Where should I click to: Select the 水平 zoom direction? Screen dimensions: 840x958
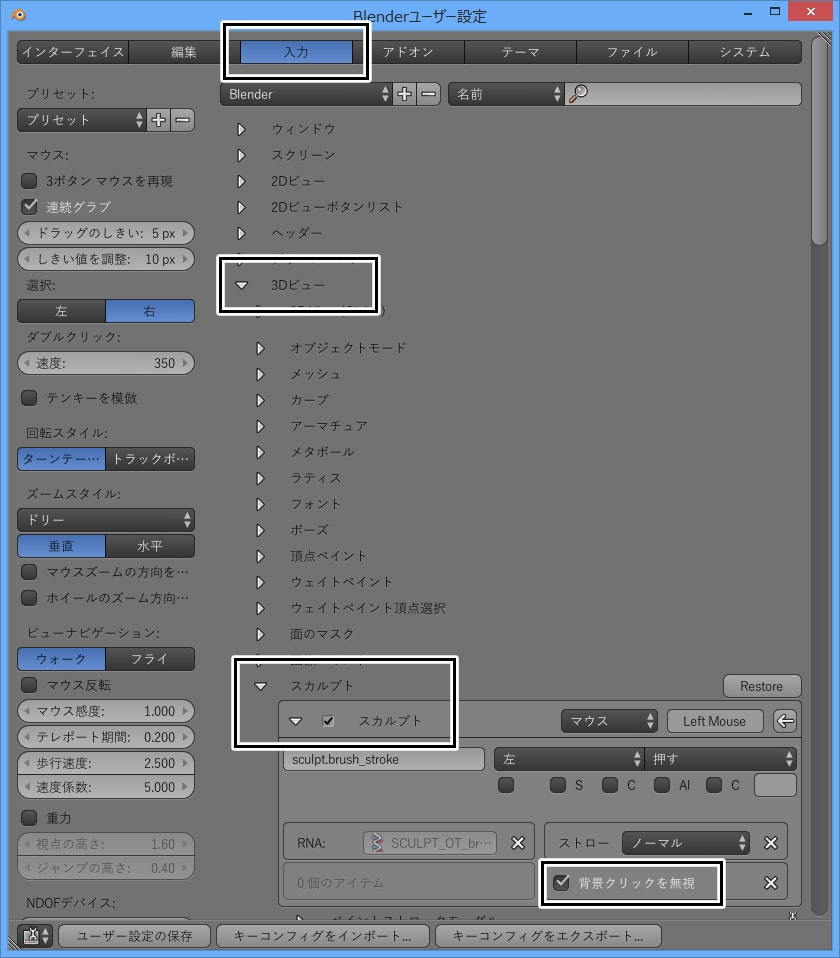[150, 546]
